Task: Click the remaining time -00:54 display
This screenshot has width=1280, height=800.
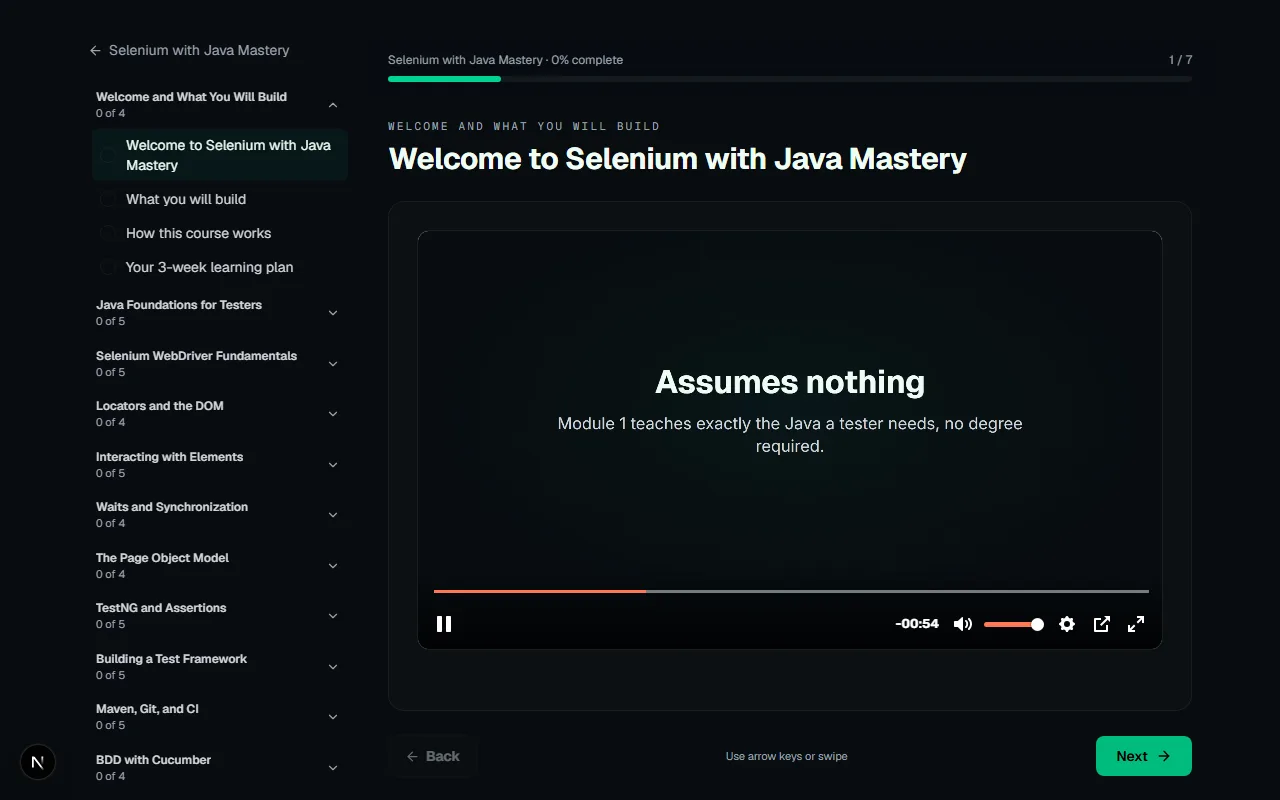Action: (x=917, y=624)
